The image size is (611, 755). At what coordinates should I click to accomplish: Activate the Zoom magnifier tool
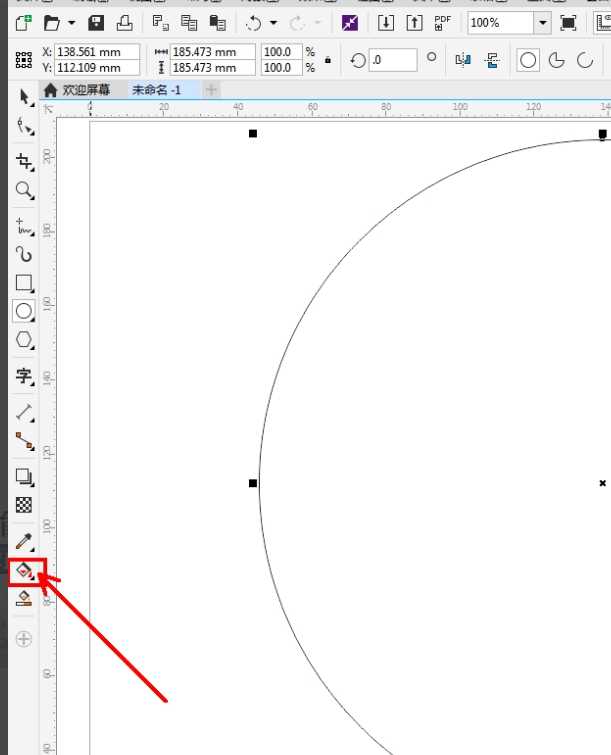(x=24, y=190)
